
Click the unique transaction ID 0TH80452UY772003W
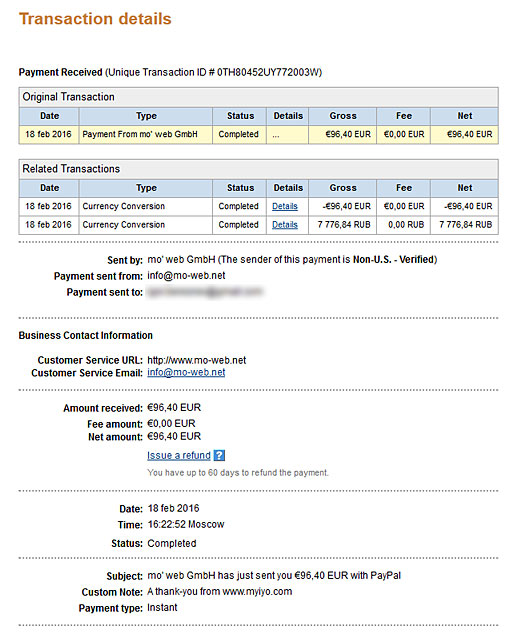[268, 73]
